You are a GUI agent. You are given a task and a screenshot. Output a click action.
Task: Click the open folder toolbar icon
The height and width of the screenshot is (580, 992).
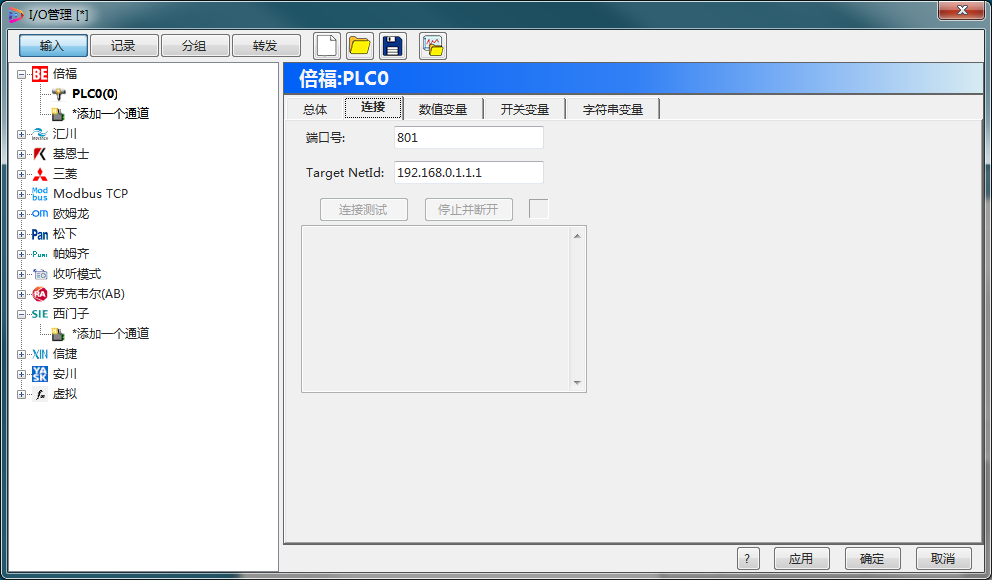click(359, 46)
